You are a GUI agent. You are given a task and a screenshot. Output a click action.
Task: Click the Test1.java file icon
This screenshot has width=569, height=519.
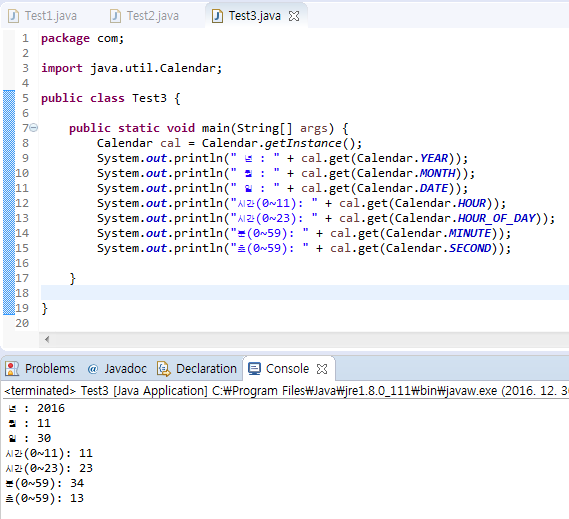[13, 16]
